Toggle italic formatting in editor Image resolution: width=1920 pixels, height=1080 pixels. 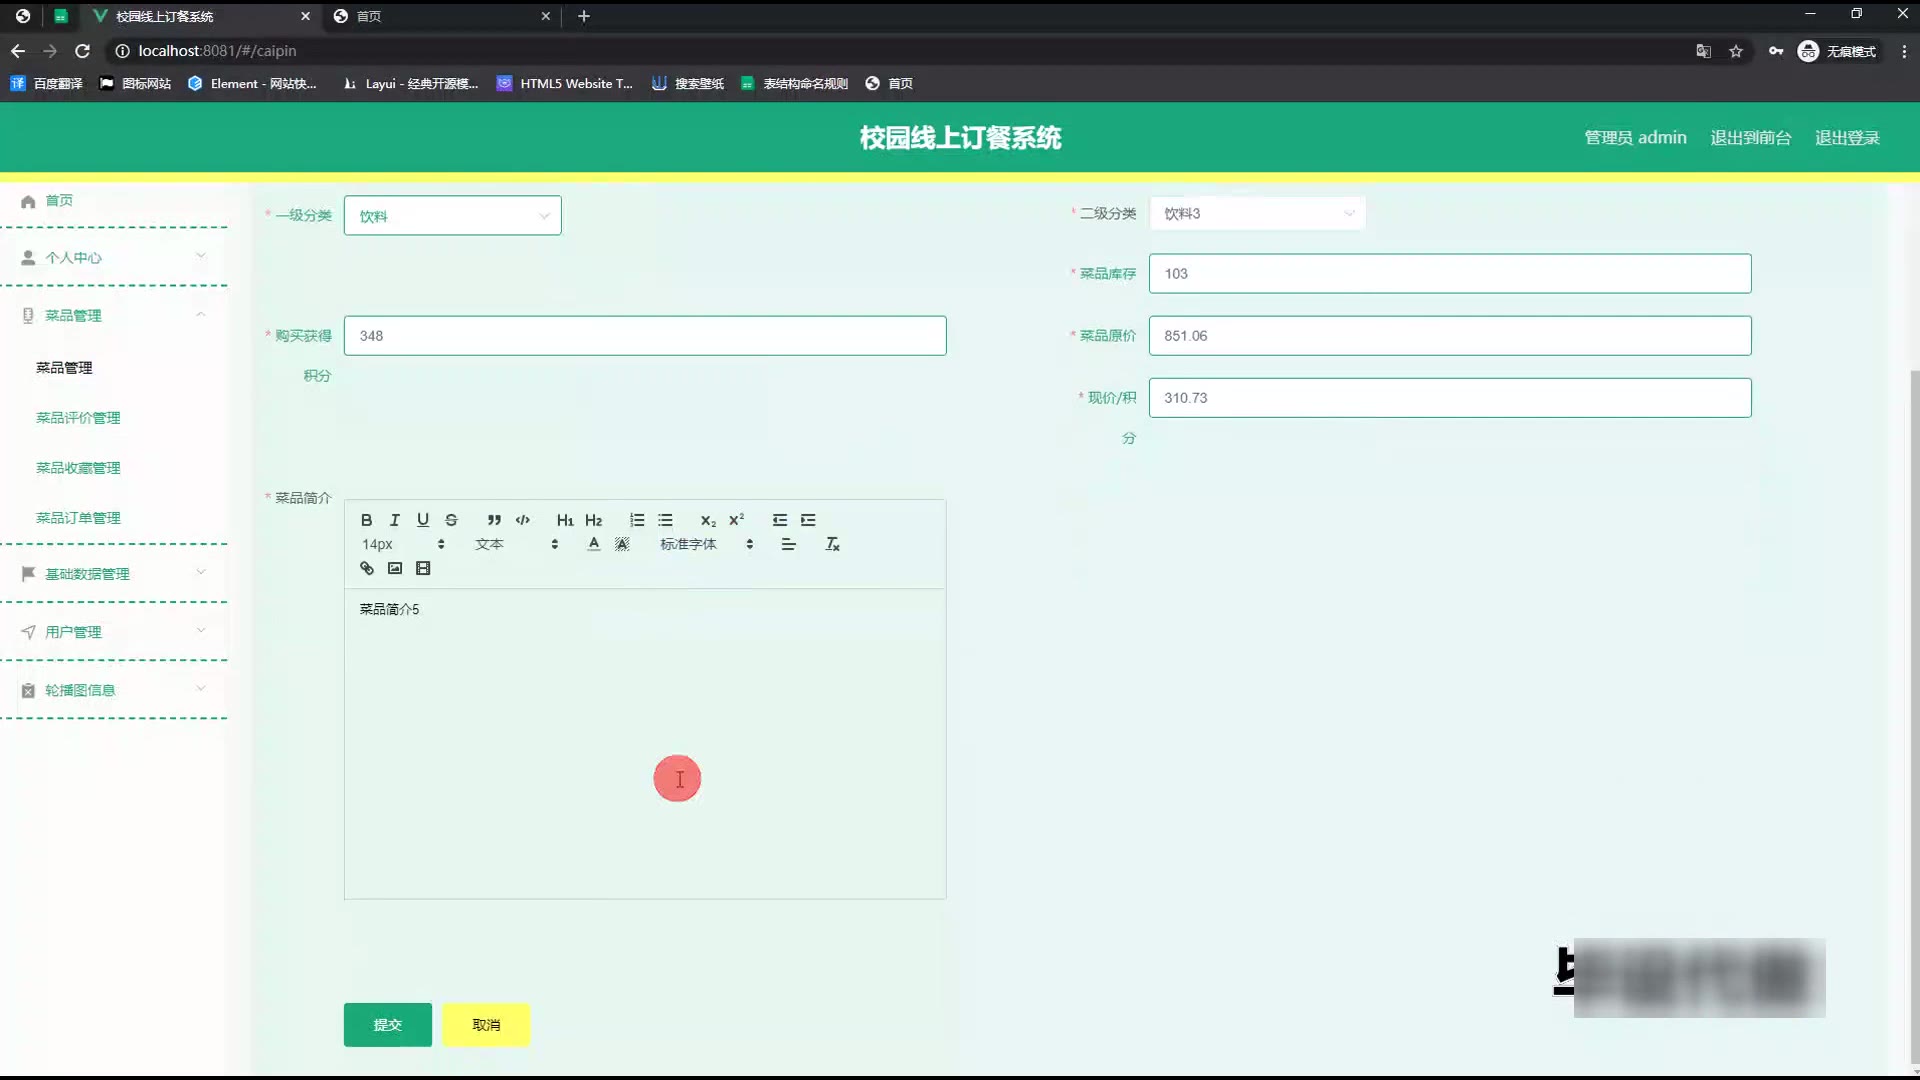(x=394, y=520)
